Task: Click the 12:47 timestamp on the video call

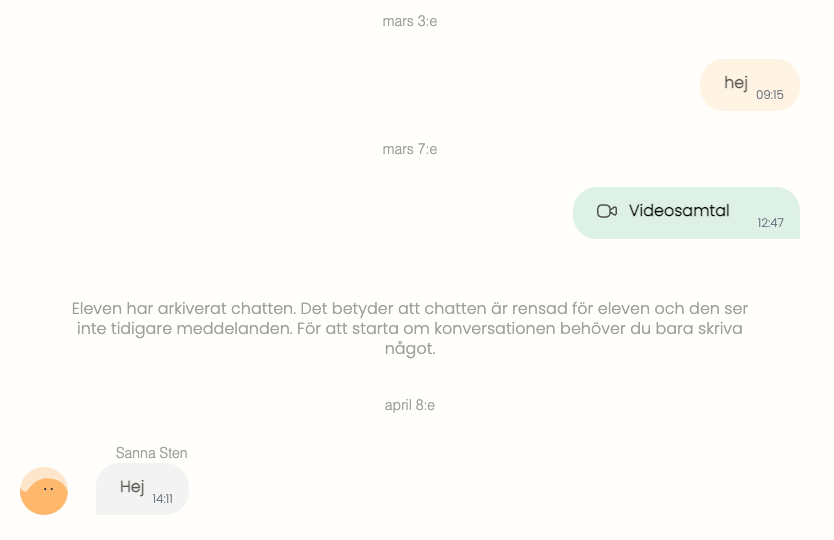Action: click(x=770, y=223)
